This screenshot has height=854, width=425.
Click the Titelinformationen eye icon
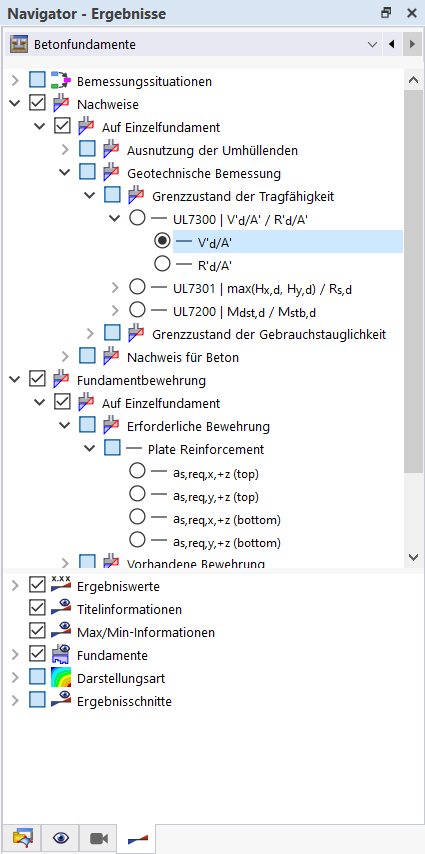(x=61, y=609)
